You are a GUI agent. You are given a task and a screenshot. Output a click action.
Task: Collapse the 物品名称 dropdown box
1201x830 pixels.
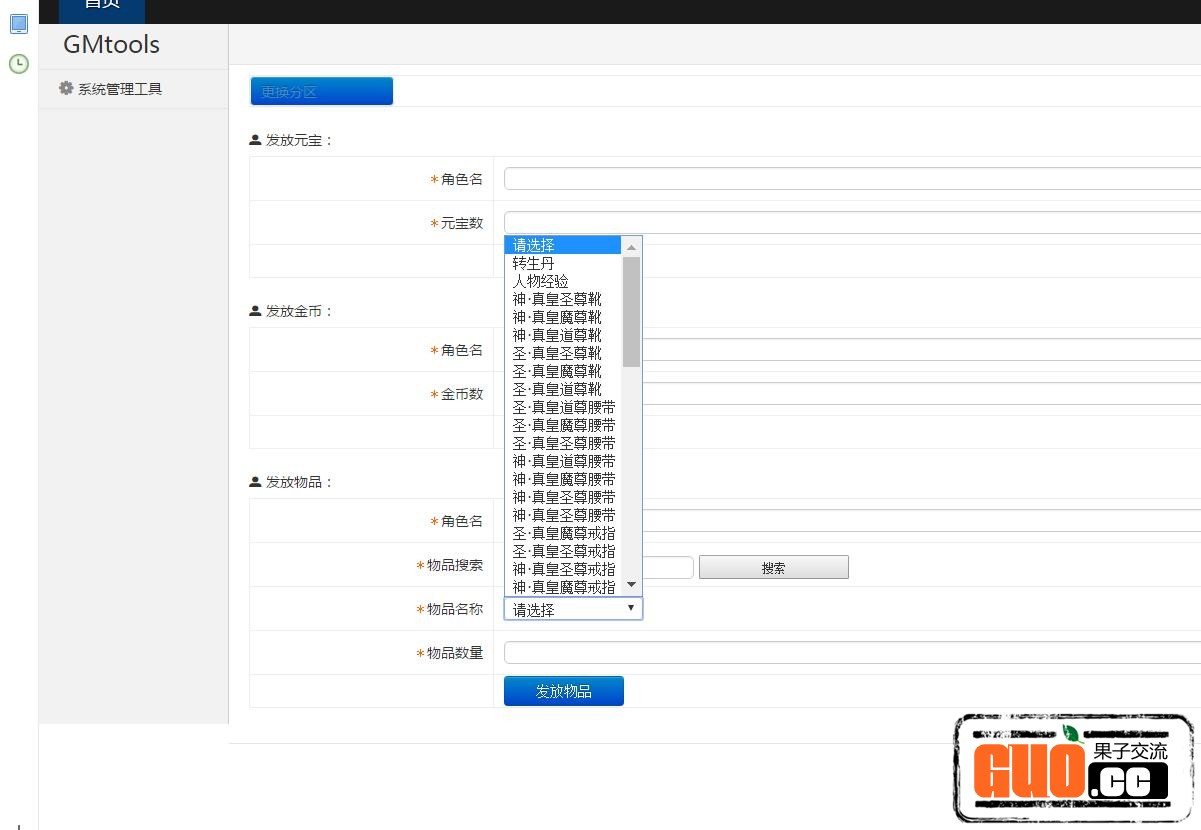pyautogui.click(x=573, y=609)
